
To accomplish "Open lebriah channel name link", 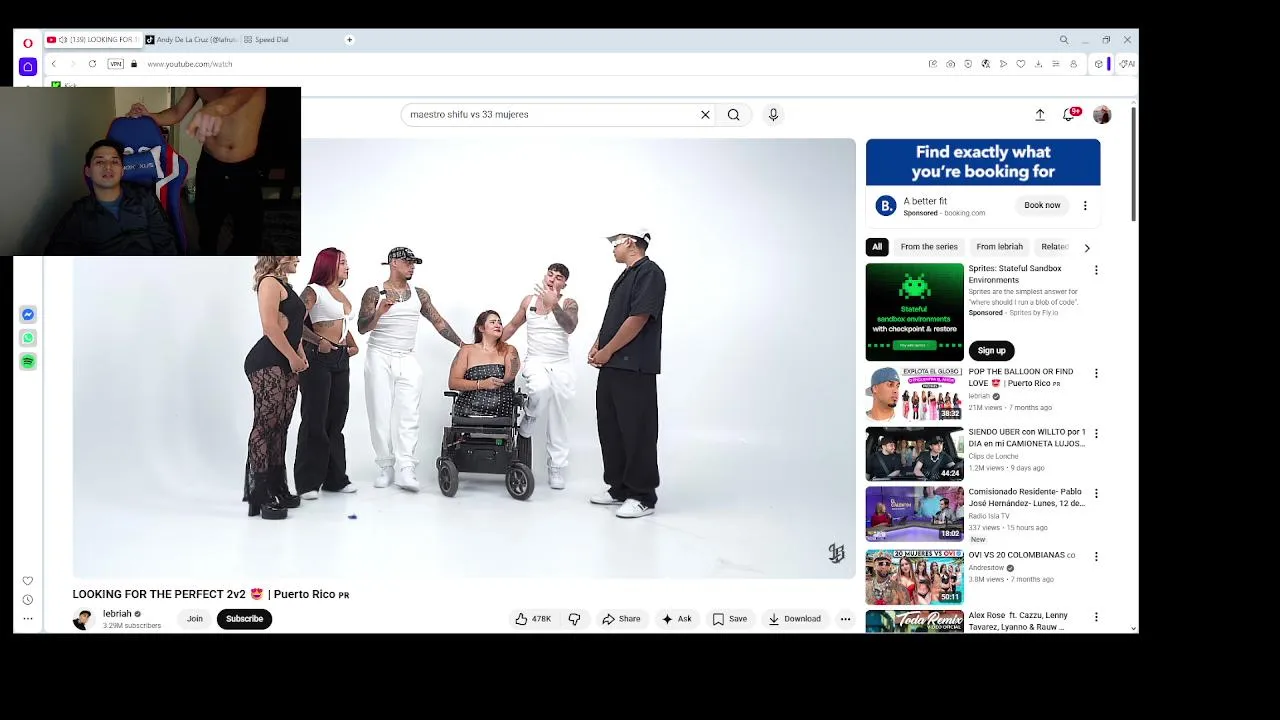I will coord(117,614).
